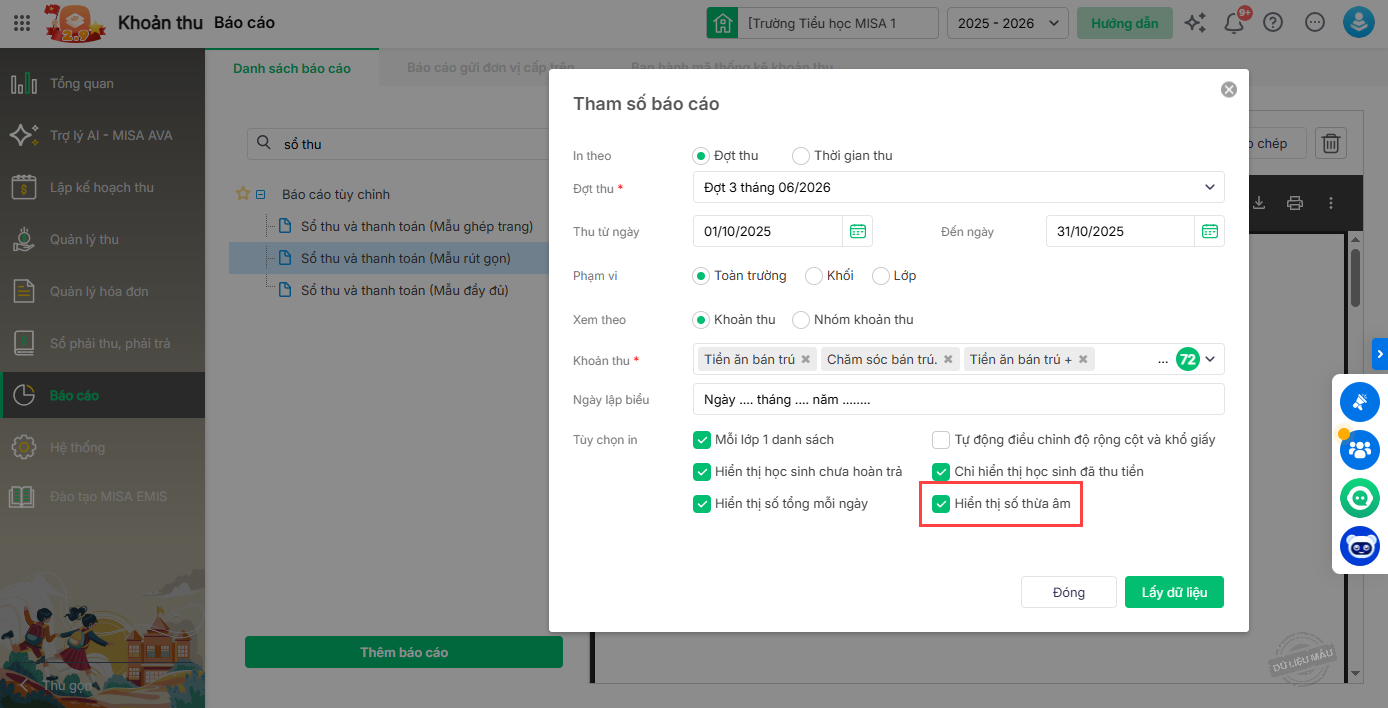Select the Khối scope radio button
Image resolution: width=1388 pixels, height=708 pixels.
814,276
